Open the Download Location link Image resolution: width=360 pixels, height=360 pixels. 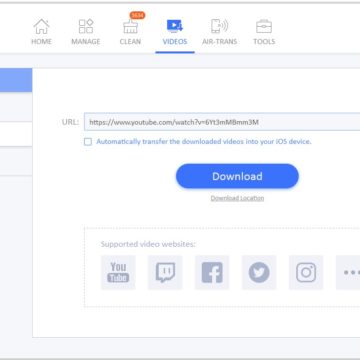[x=237, y=198]
